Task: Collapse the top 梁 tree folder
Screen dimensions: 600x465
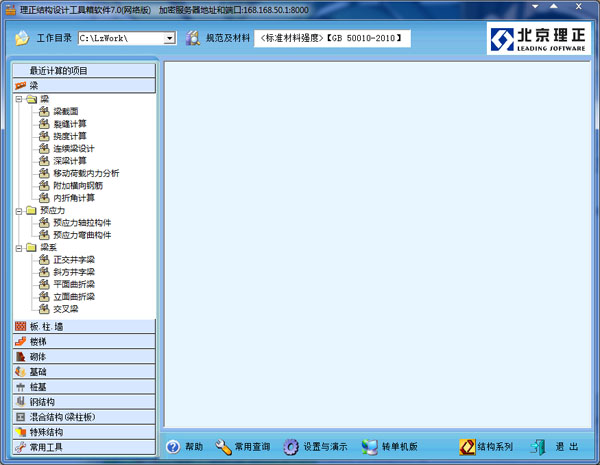Action: 19,100
